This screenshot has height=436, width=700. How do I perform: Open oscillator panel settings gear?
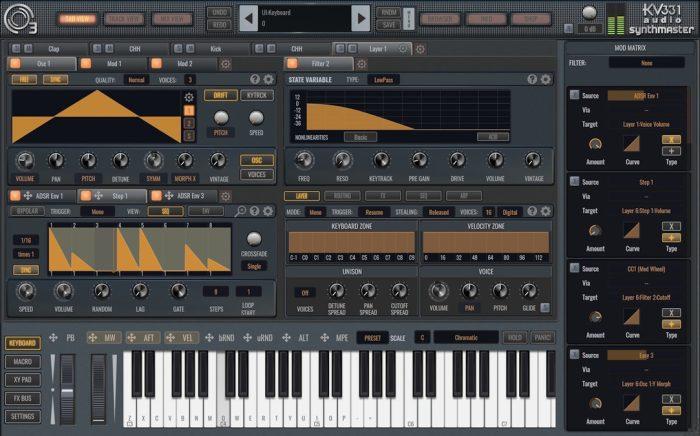tap(268, 79)
